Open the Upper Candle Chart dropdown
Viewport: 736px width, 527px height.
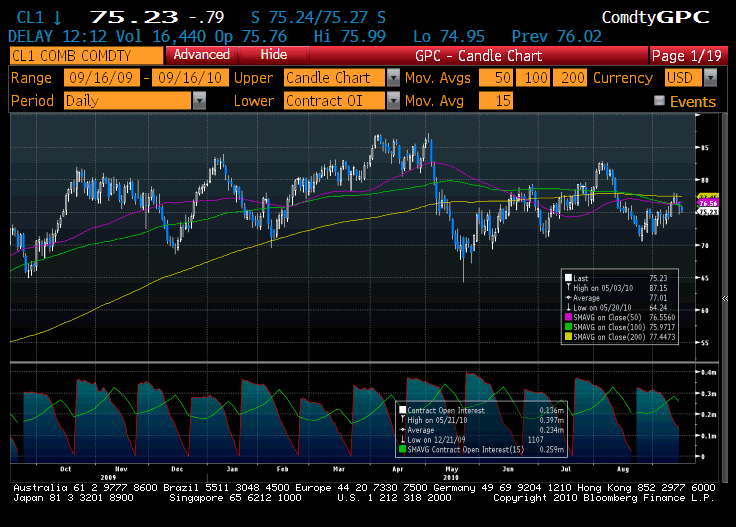click(x=393, y=78)
